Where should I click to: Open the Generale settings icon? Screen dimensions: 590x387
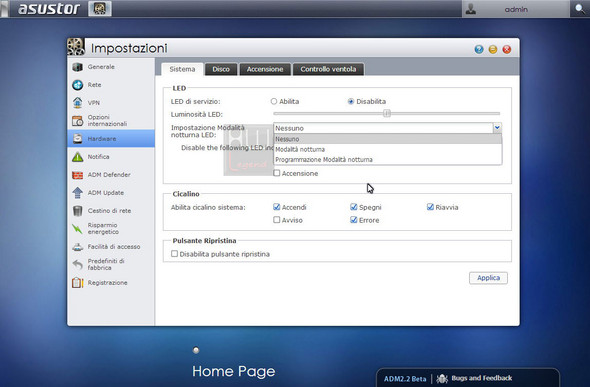point(78,67)
